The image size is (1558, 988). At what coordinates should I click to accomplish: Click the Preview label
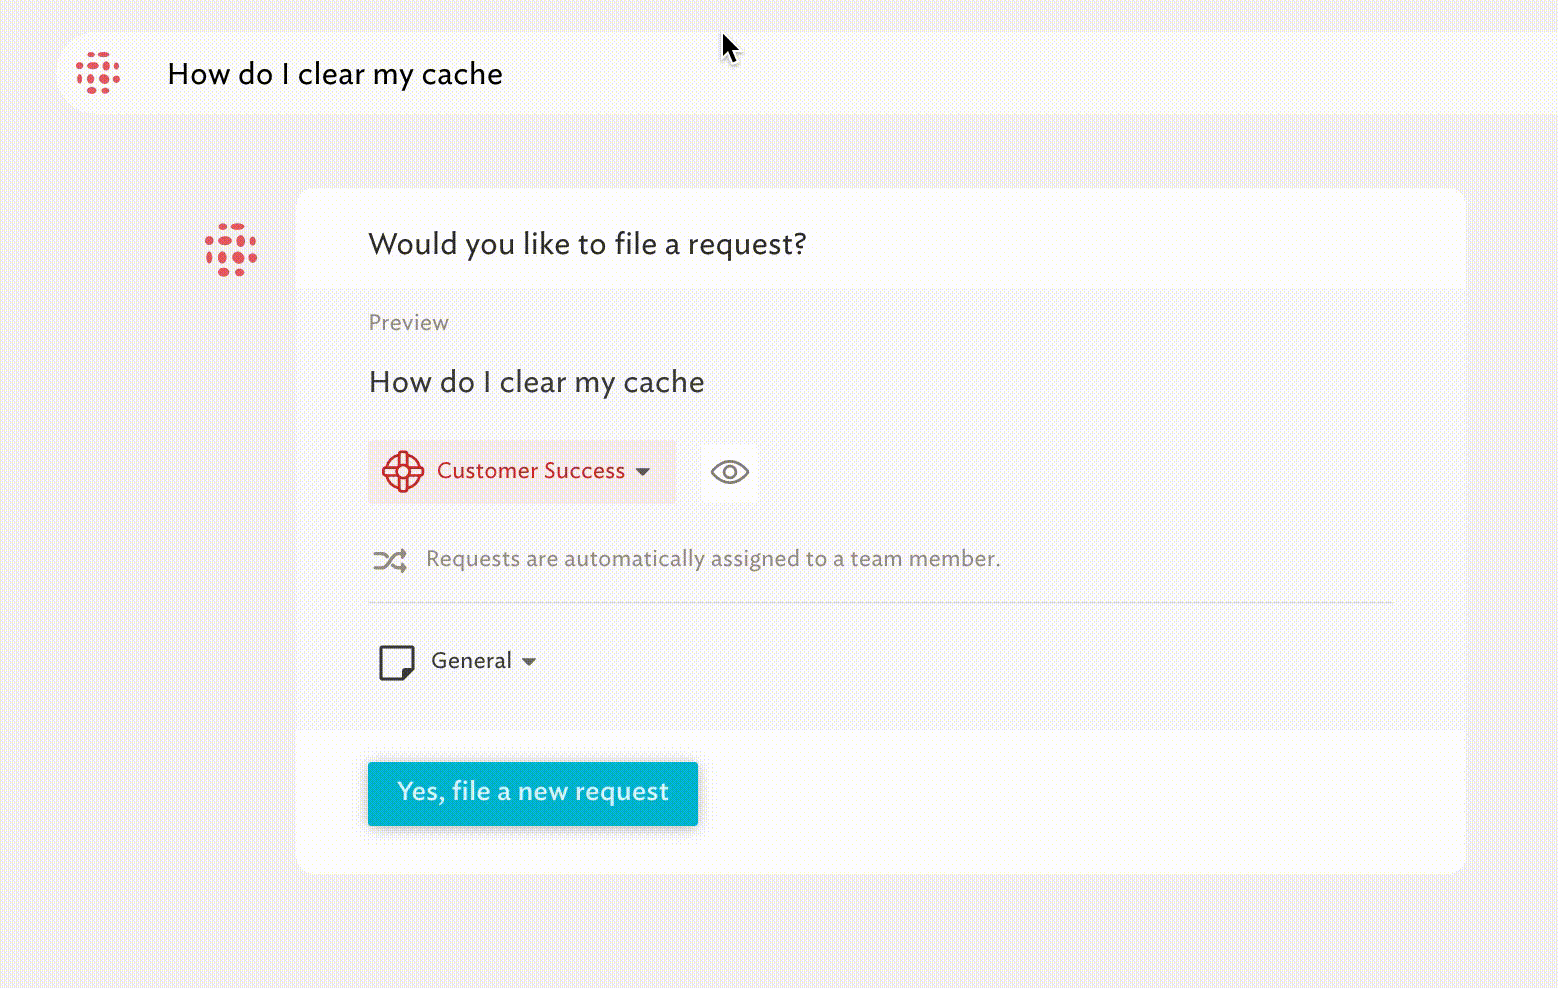[x=408, y=323]
